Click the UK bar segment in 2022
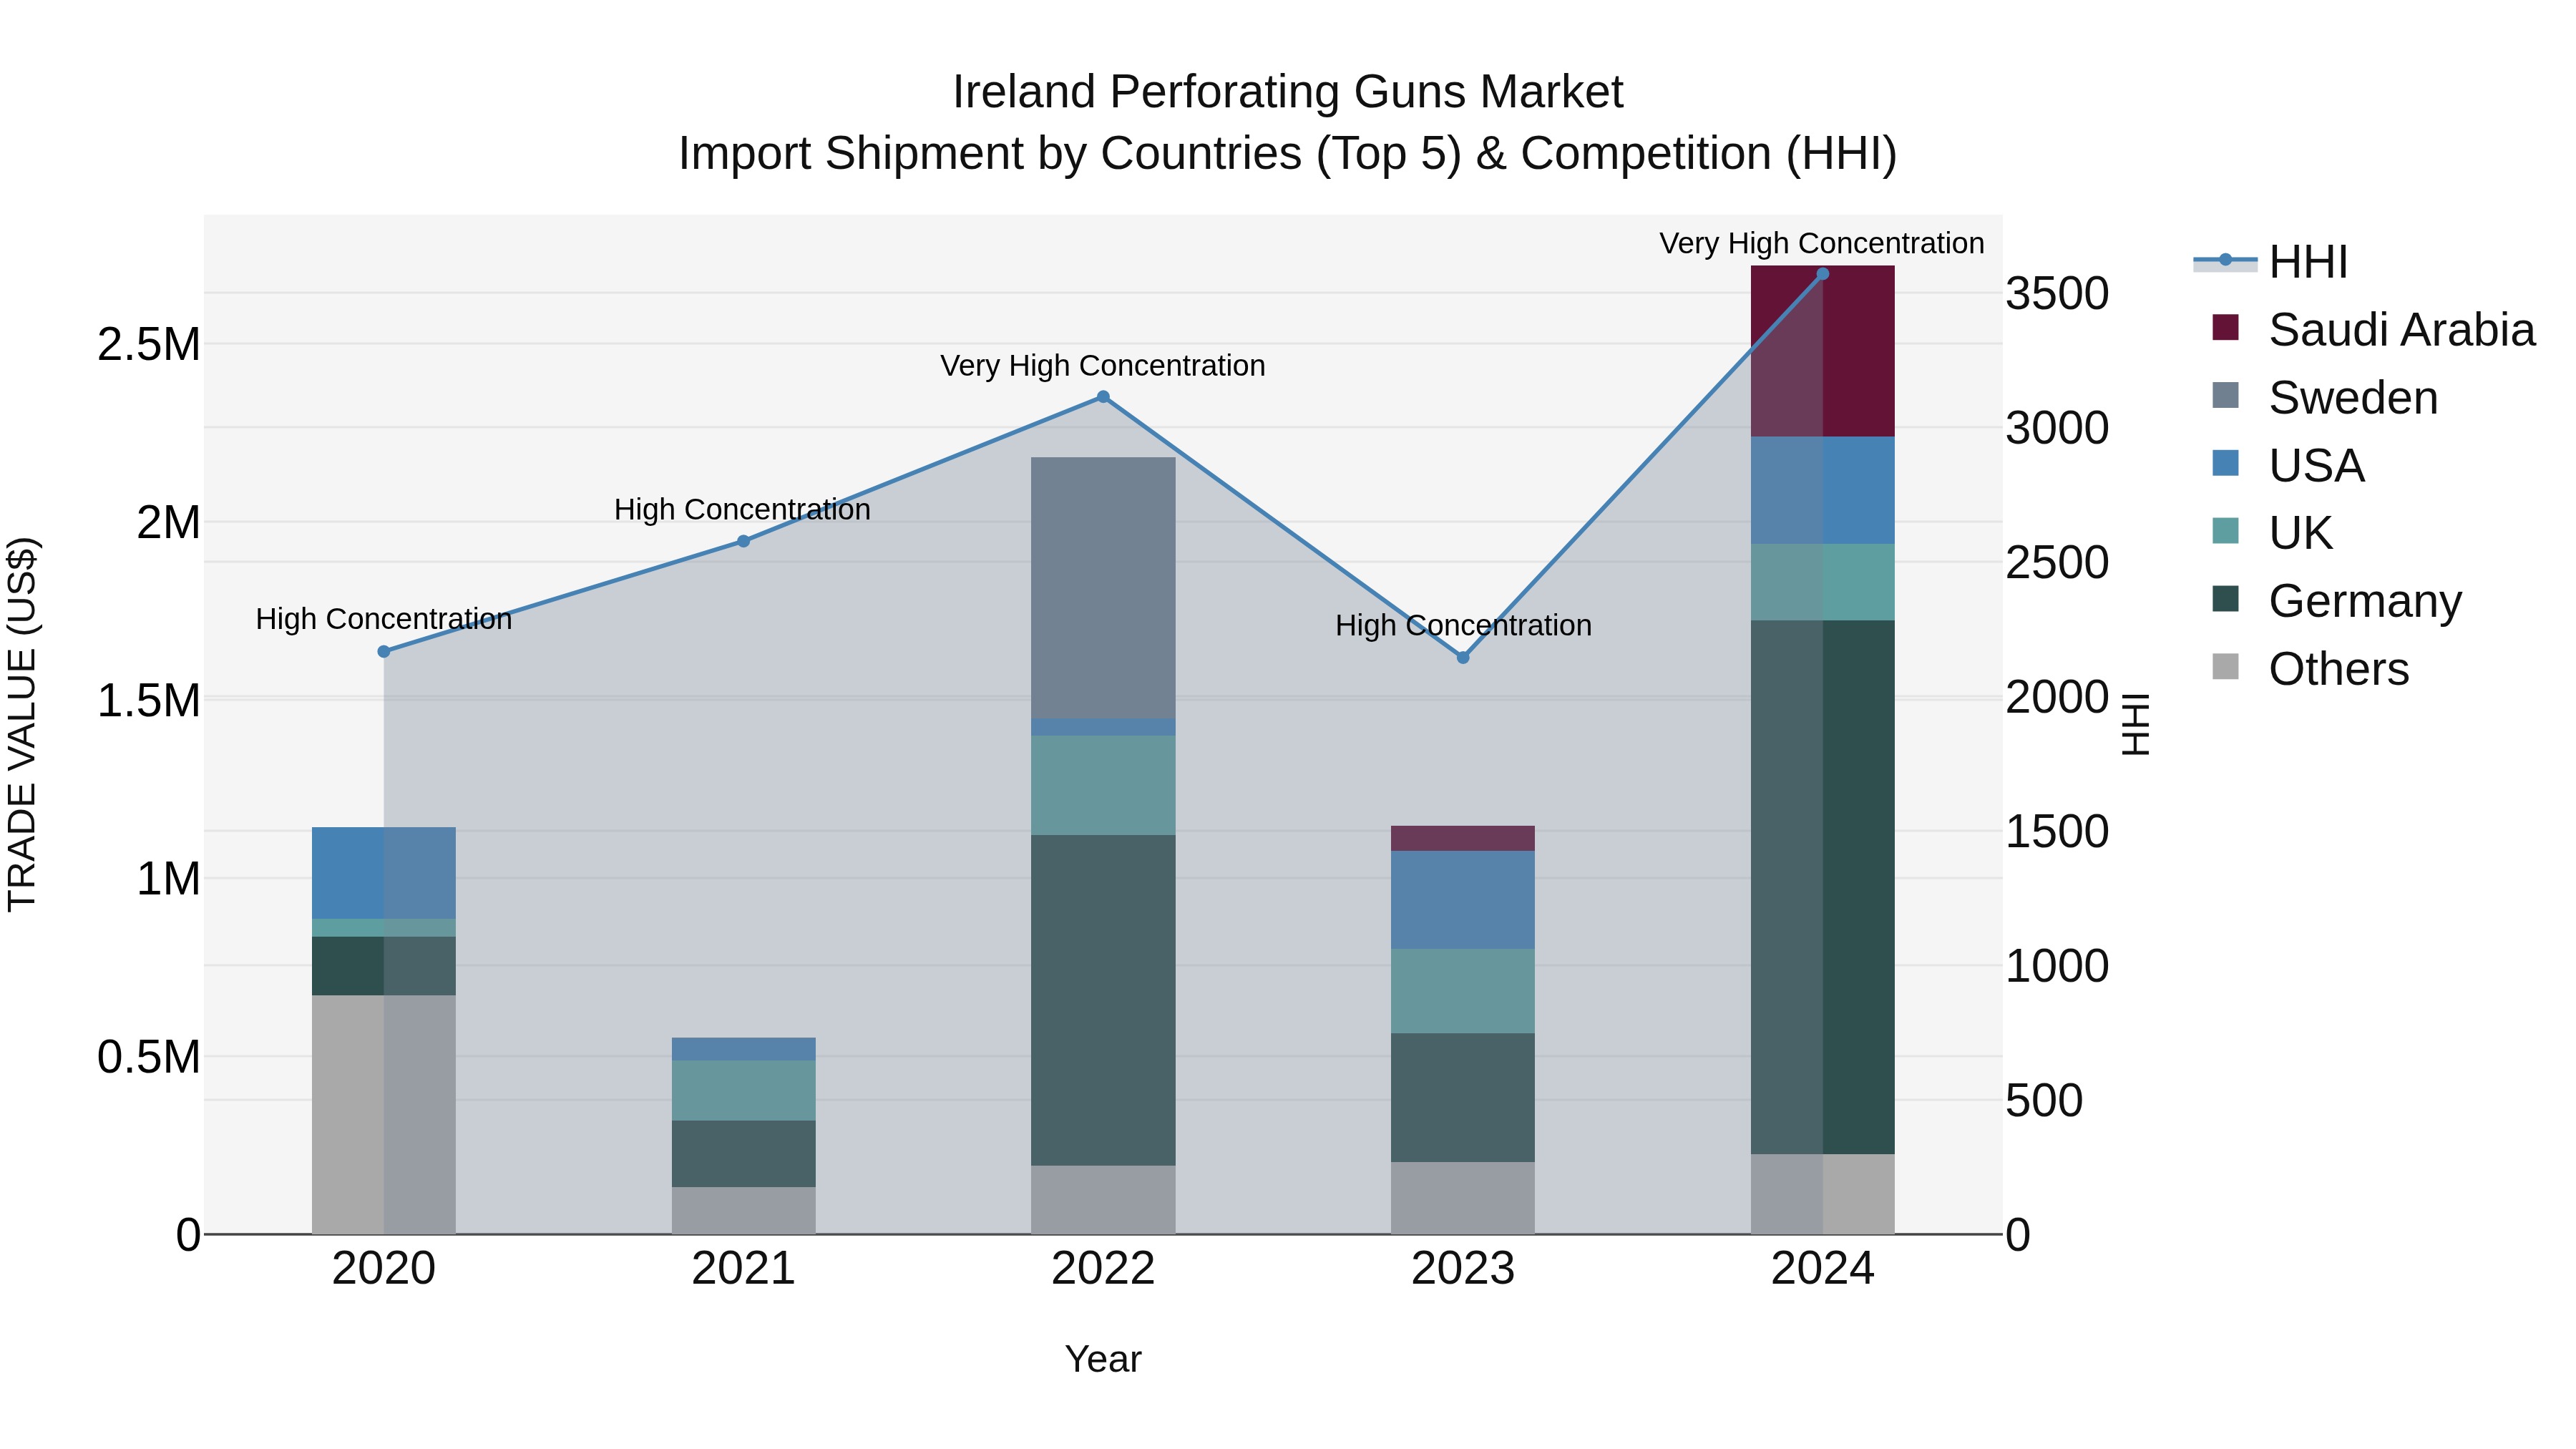 coord(1103,785)
